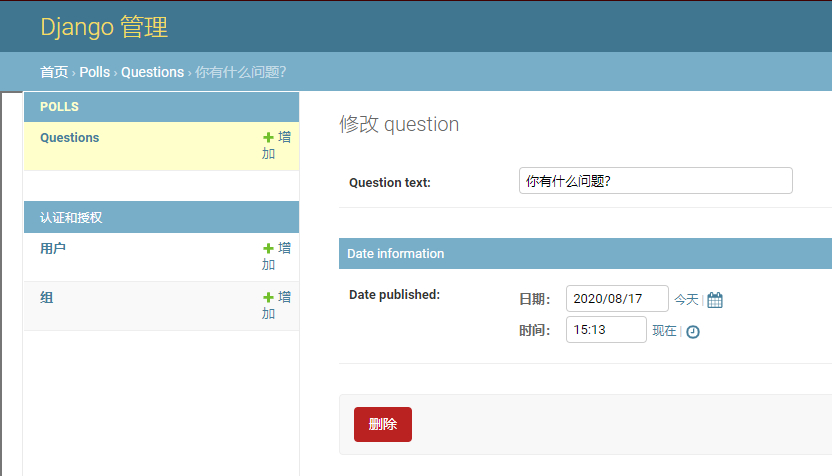Focus the Question text input field
This screenshot has height=476, width=832.
click(x=656, y=180)
